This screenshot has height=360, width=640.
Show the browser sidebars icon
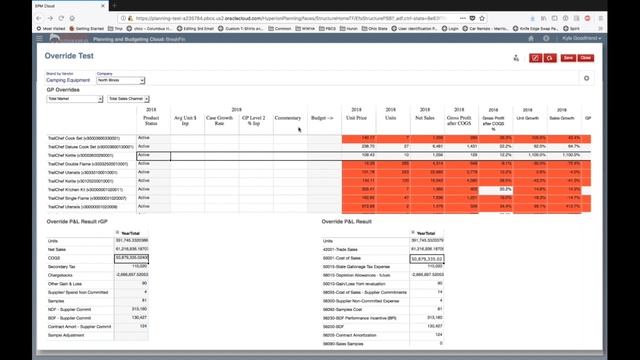555,18
